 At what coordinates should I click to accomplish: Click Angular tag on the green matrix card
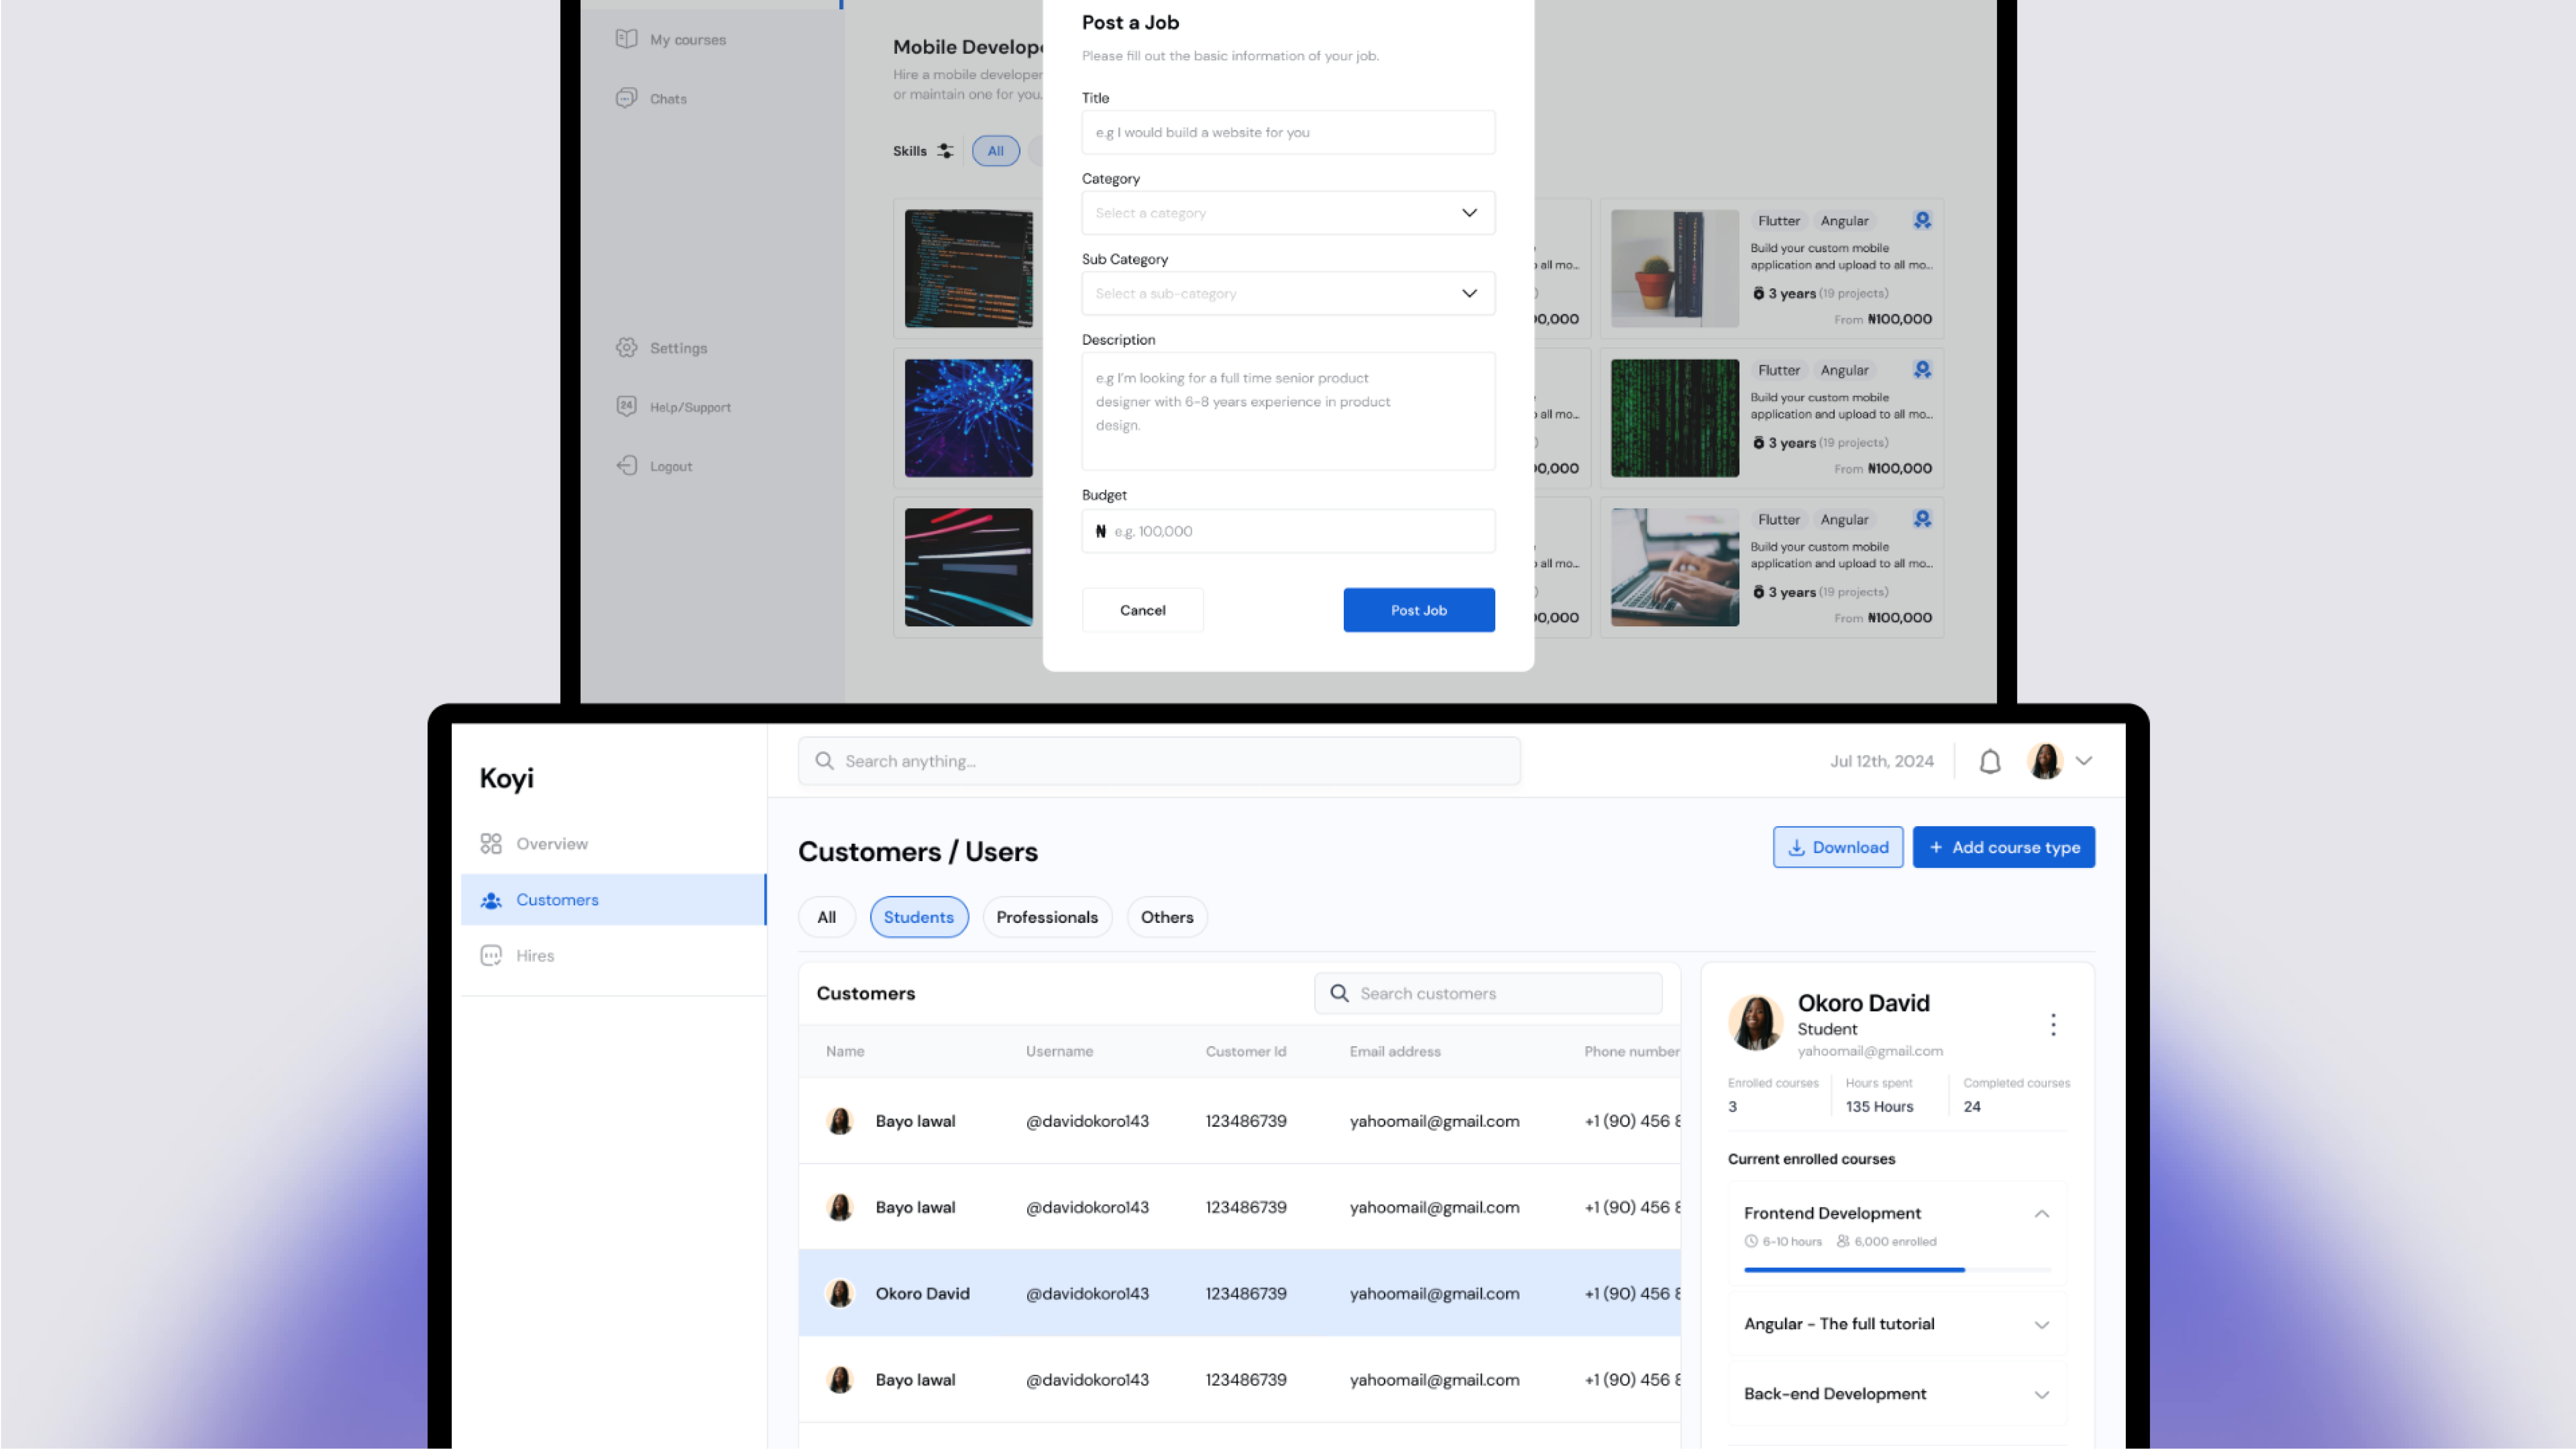coord(1844,370)
